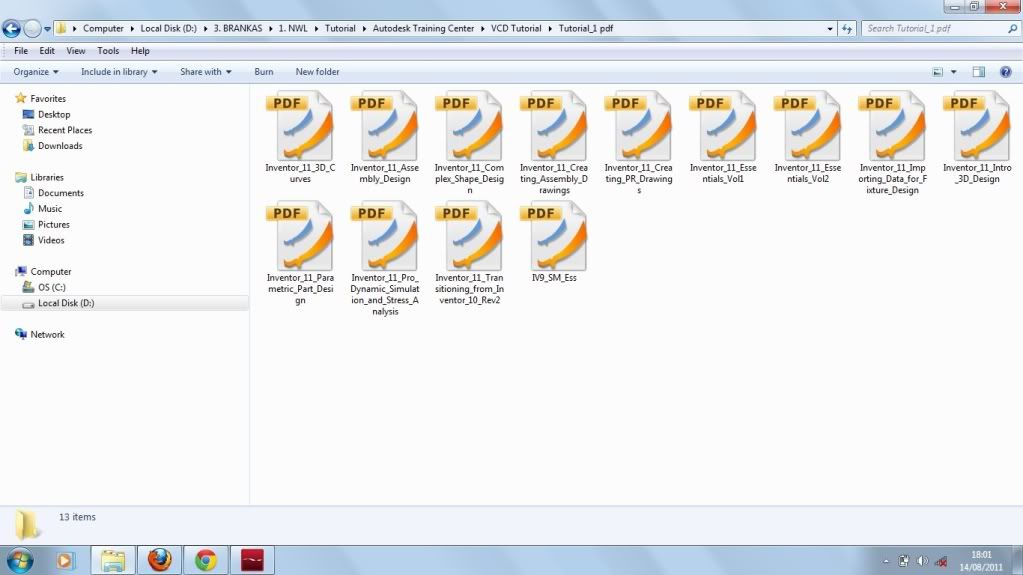Open the Organize dropdown
This screenshot has width=1023, height=575.
36,72
